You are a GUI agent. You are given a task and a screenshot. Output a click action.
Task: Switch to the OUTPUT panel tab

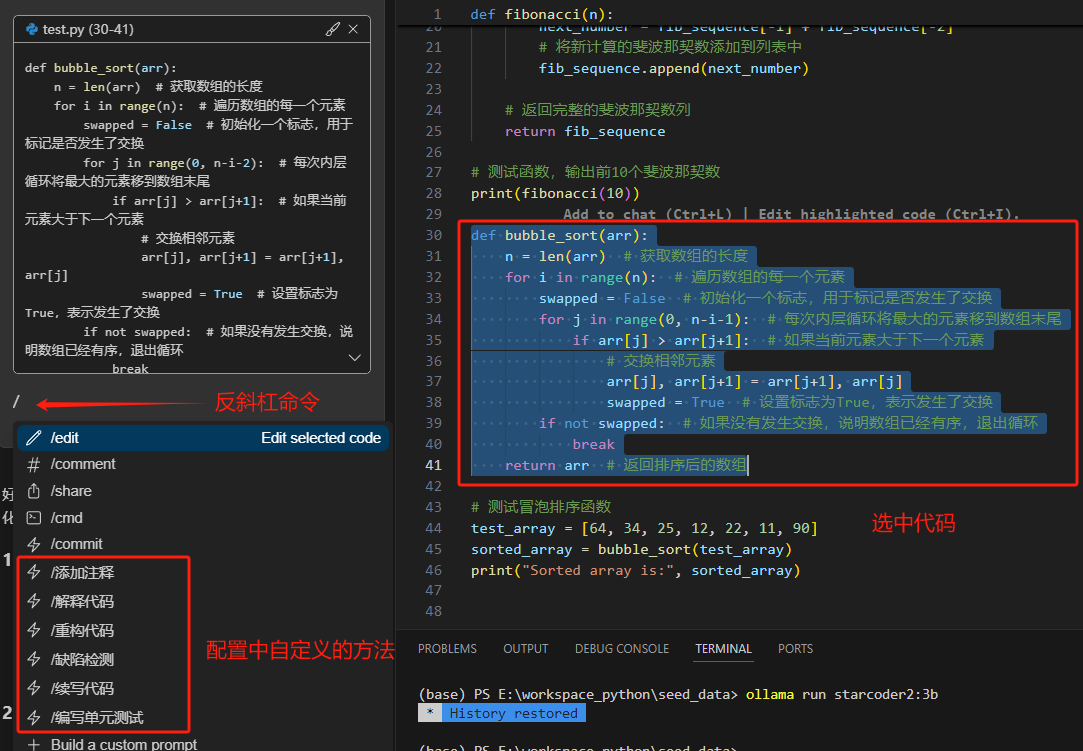click(526, 649)
